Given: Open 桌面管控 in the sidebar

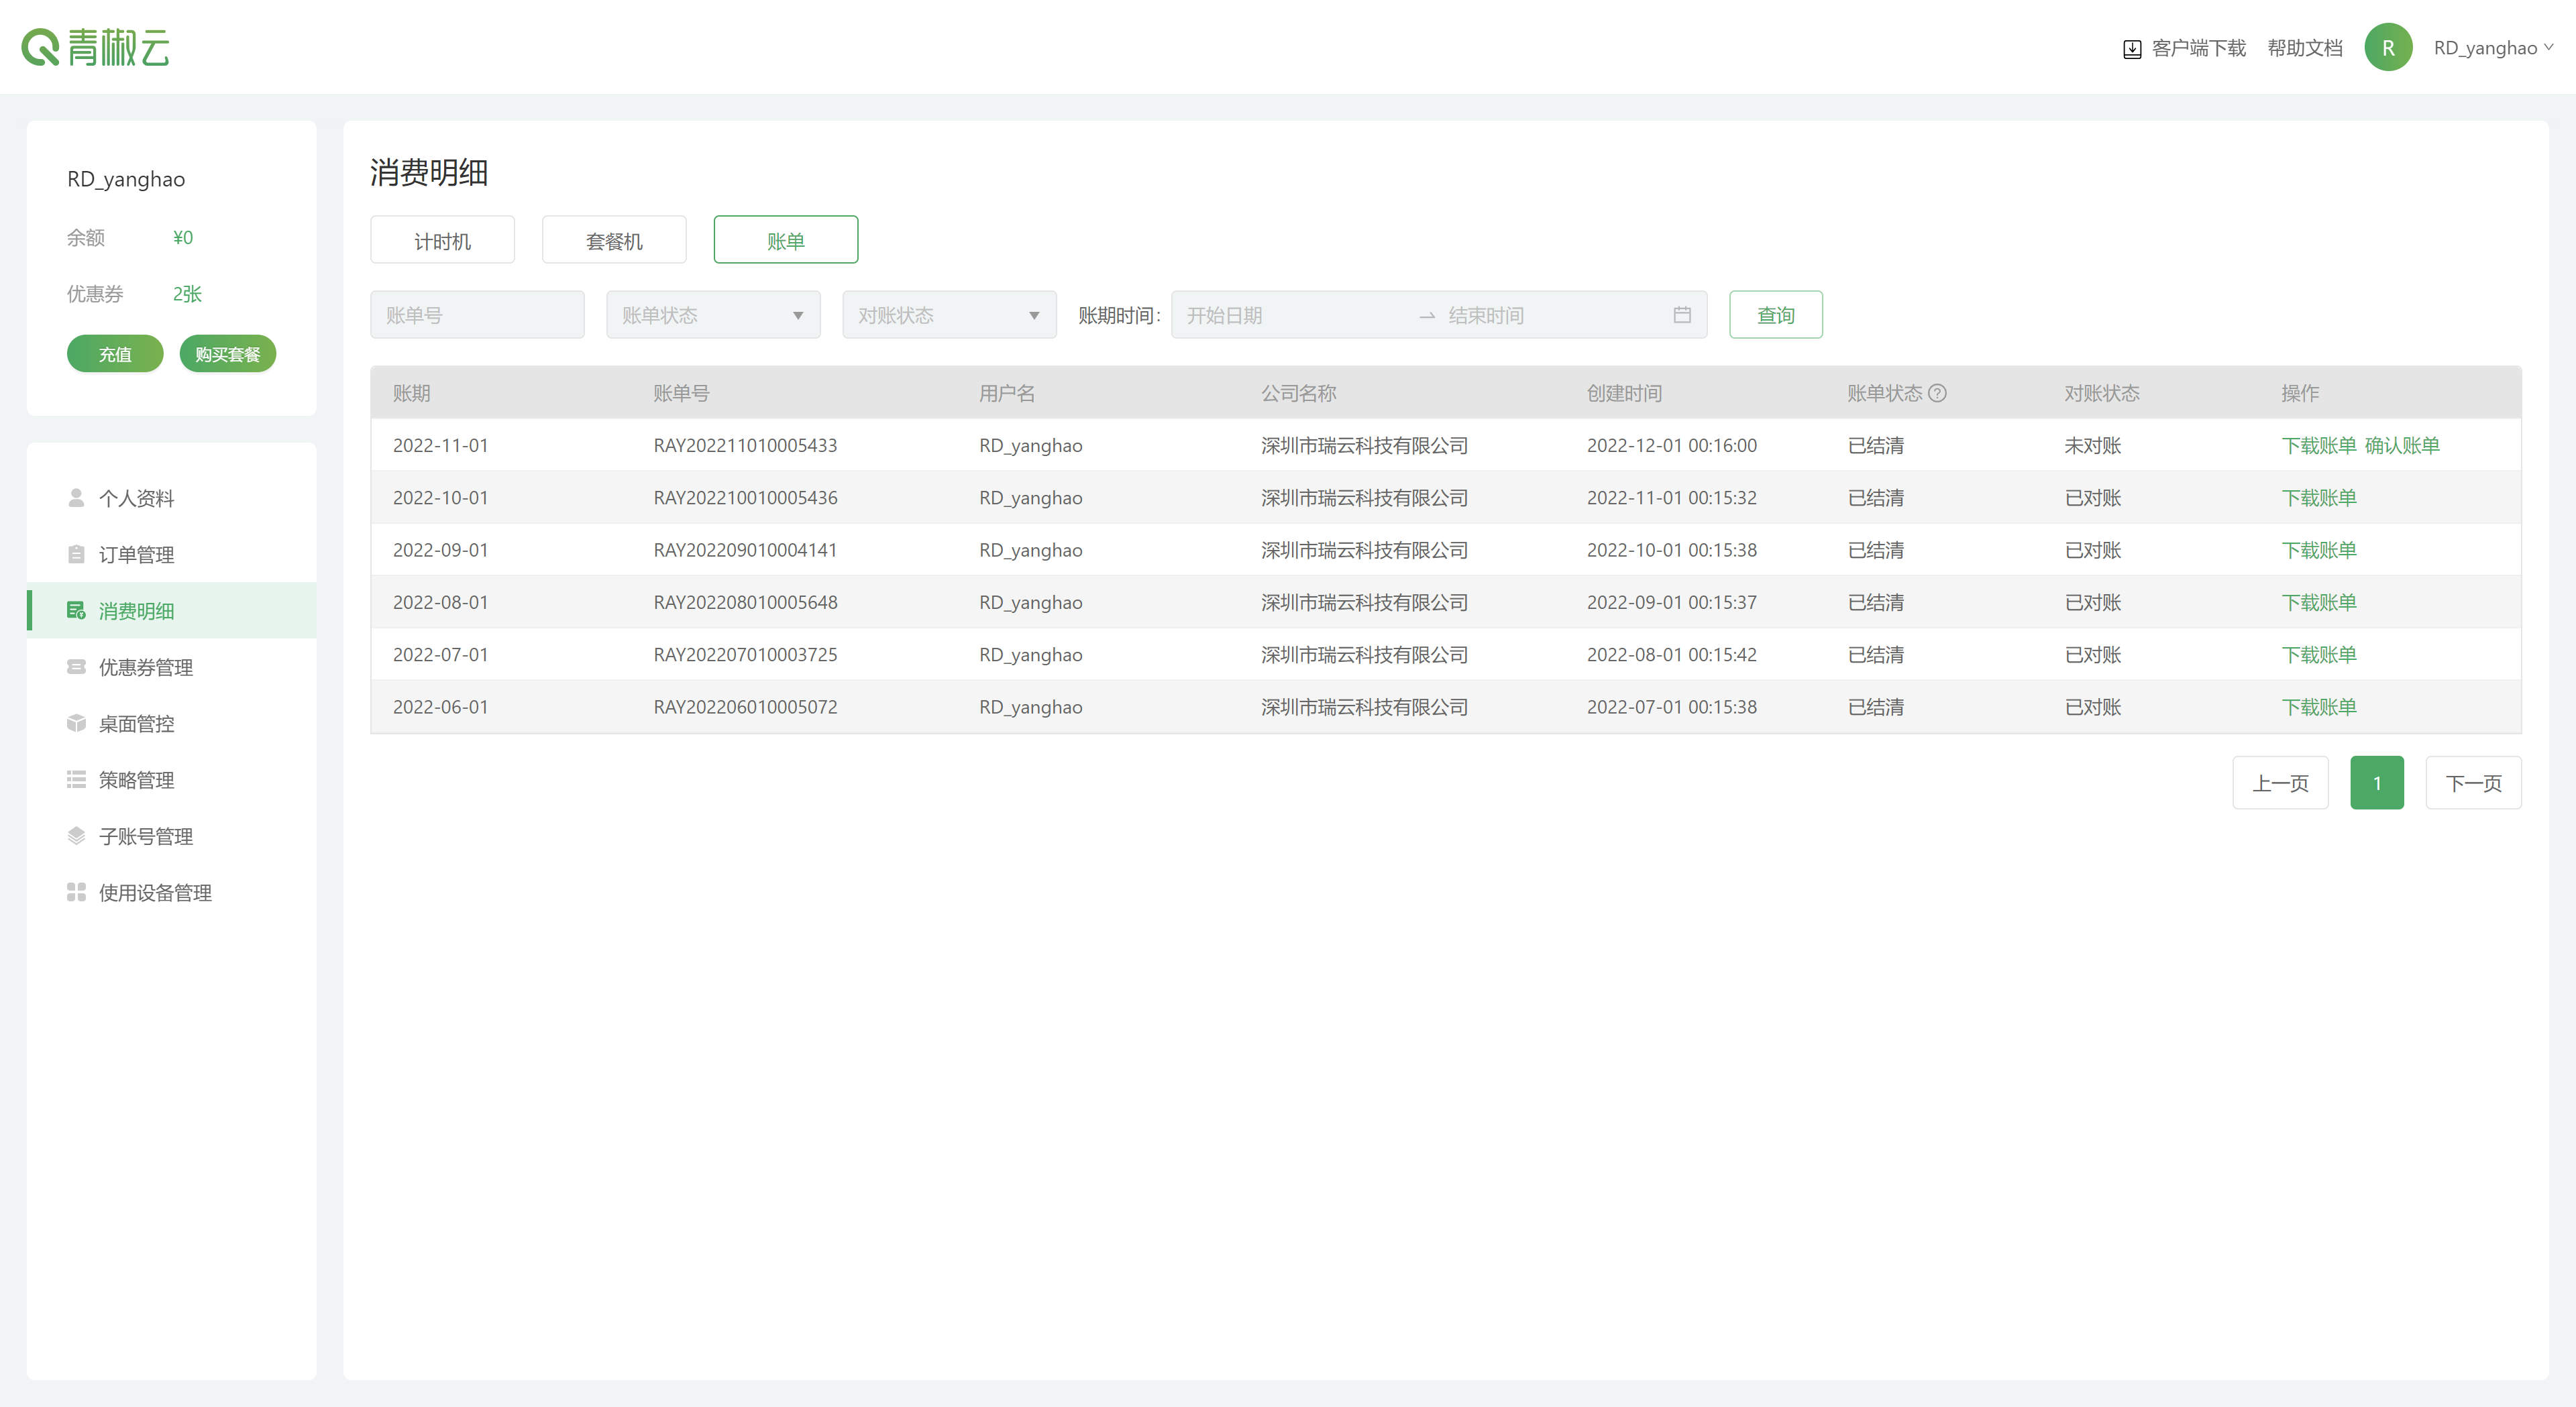Looking at the screenshot, I should [x=172, y=723].
